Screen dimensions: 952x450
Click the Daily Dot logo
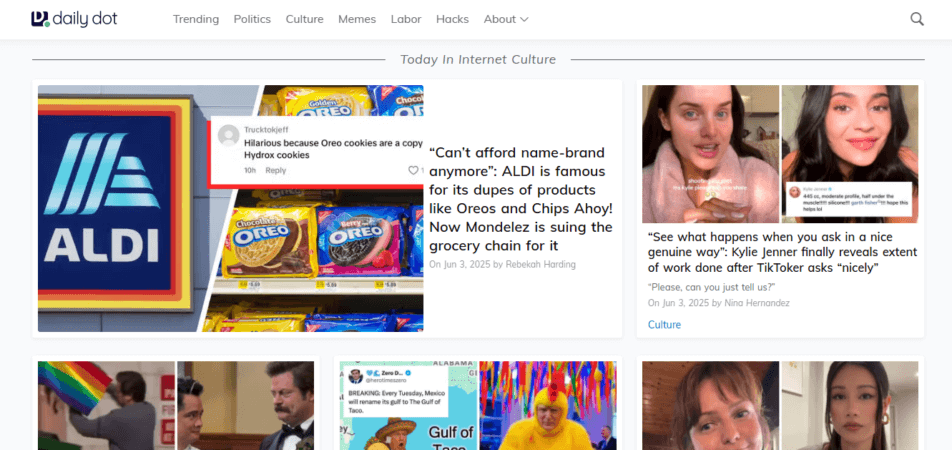[x=74, y=19]
